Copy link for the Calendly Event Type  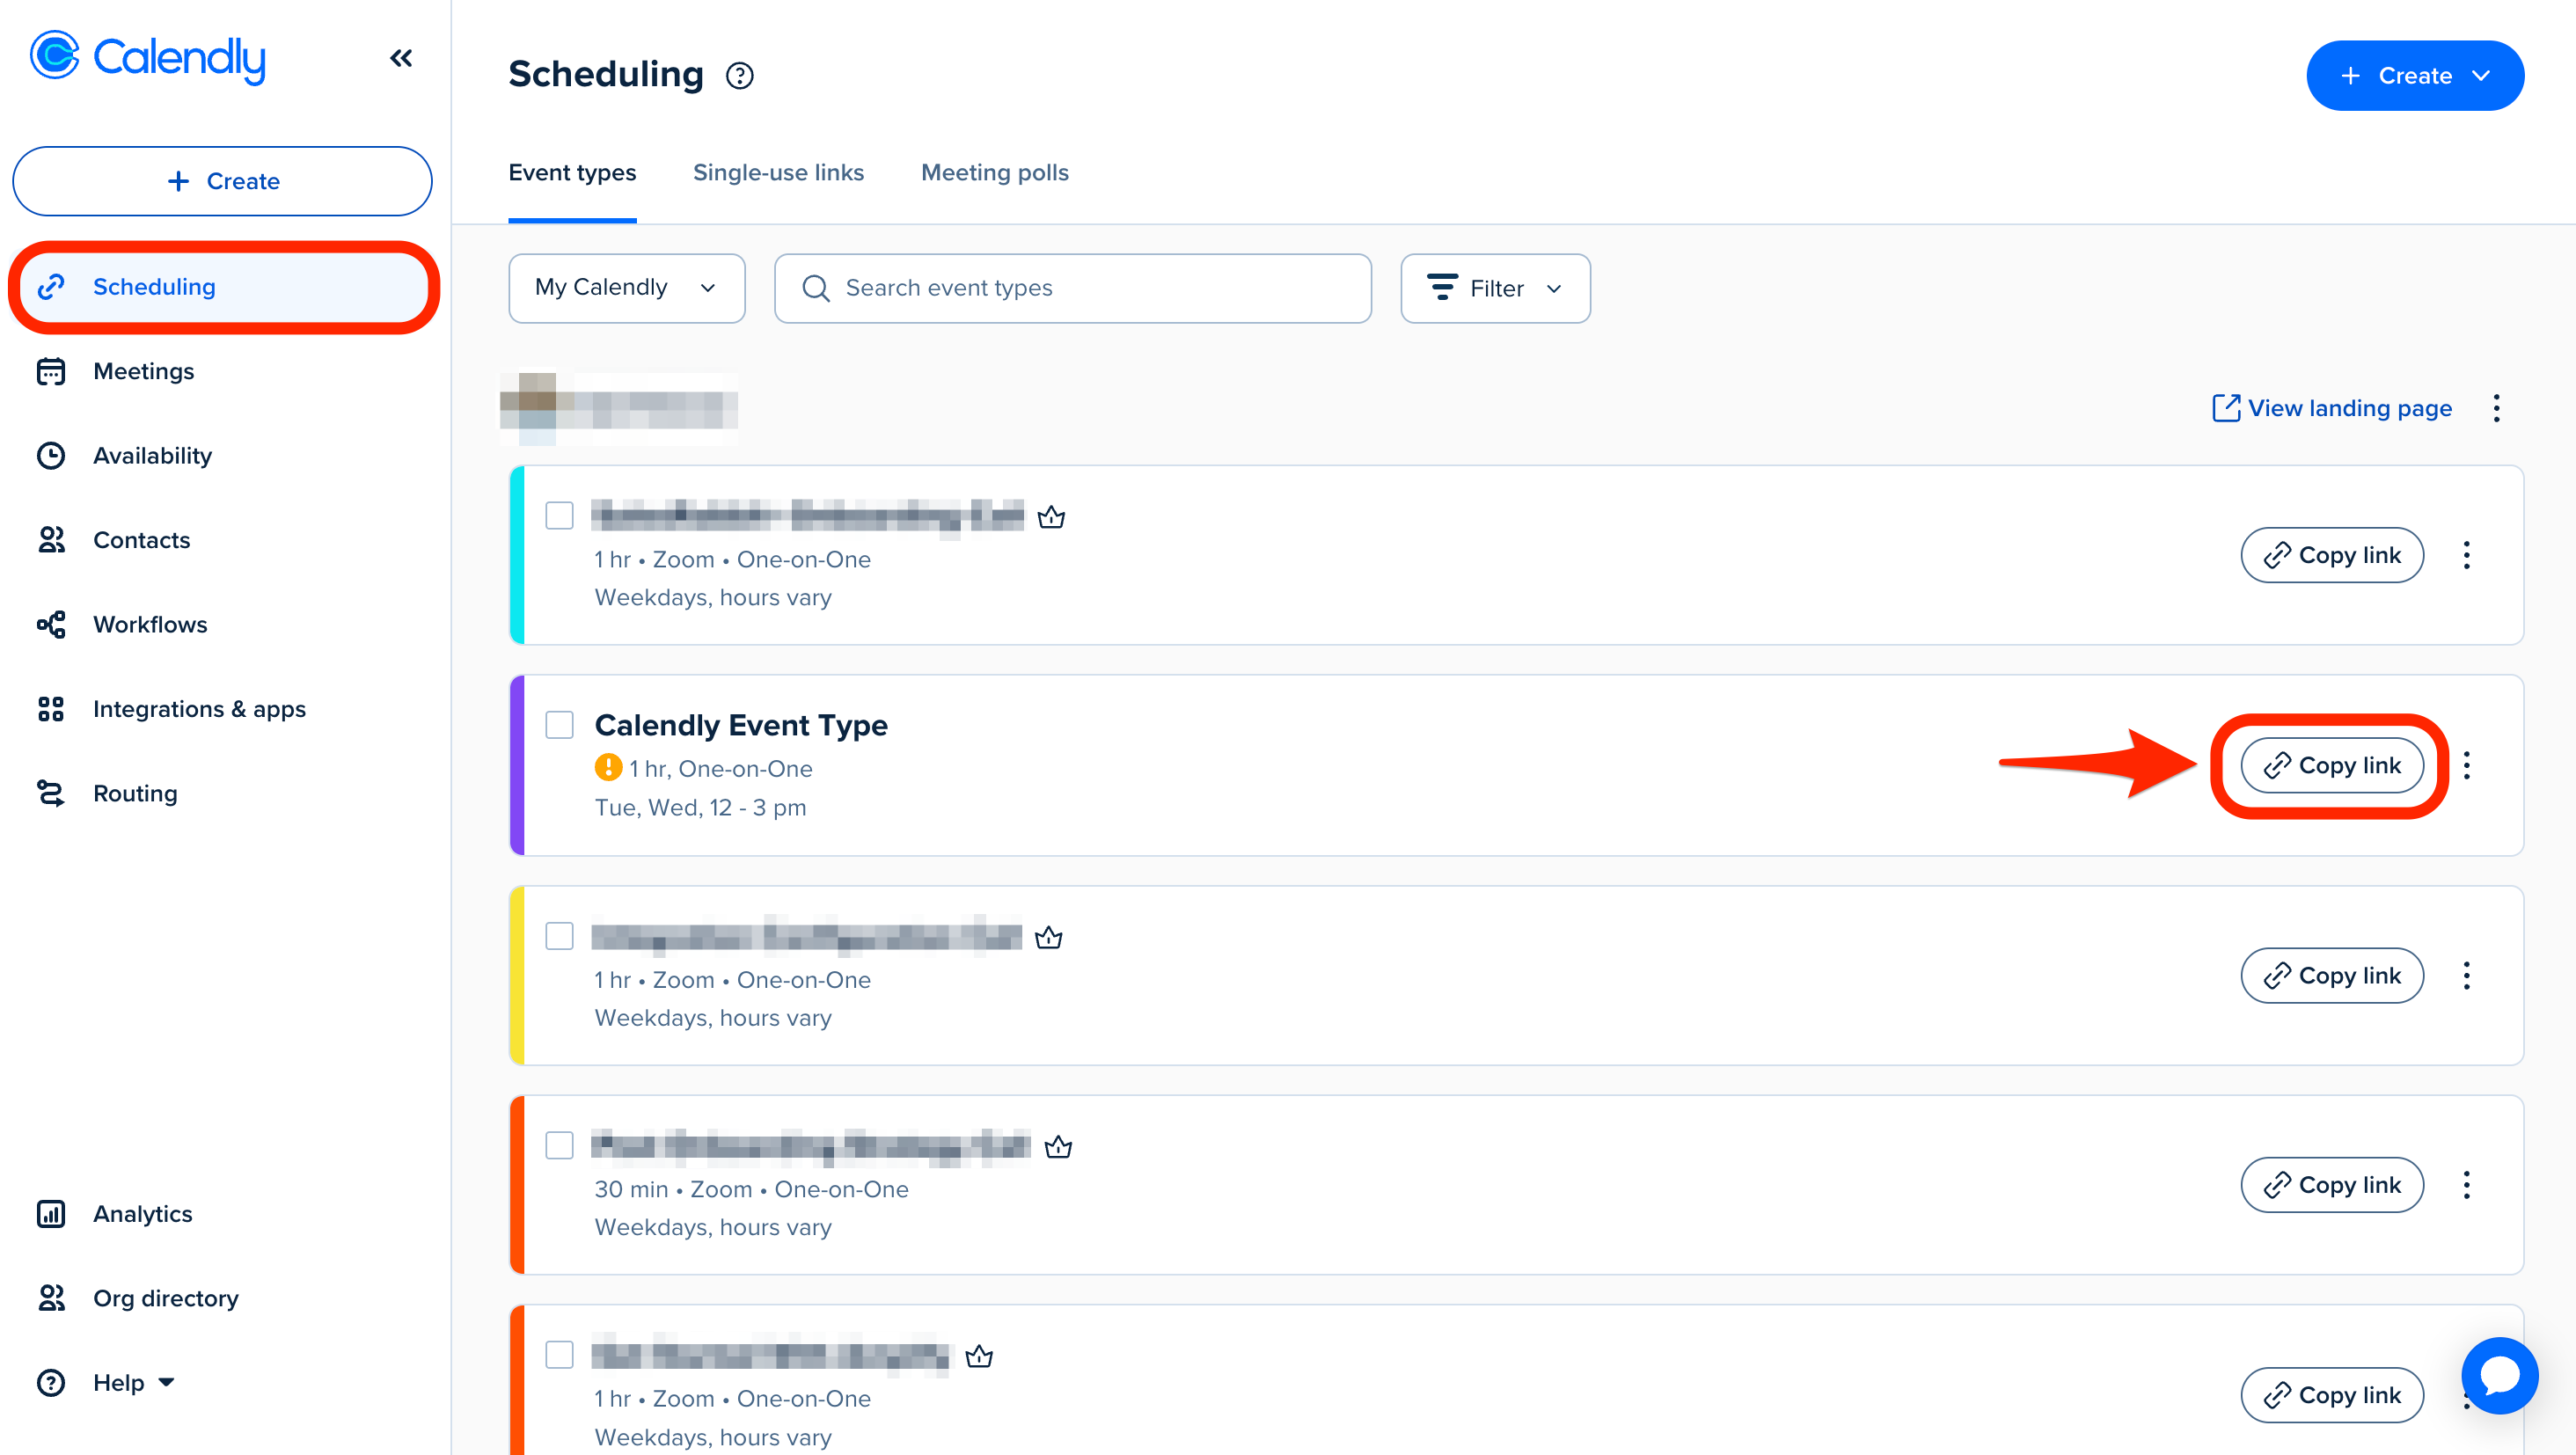tap(2331, 765)
